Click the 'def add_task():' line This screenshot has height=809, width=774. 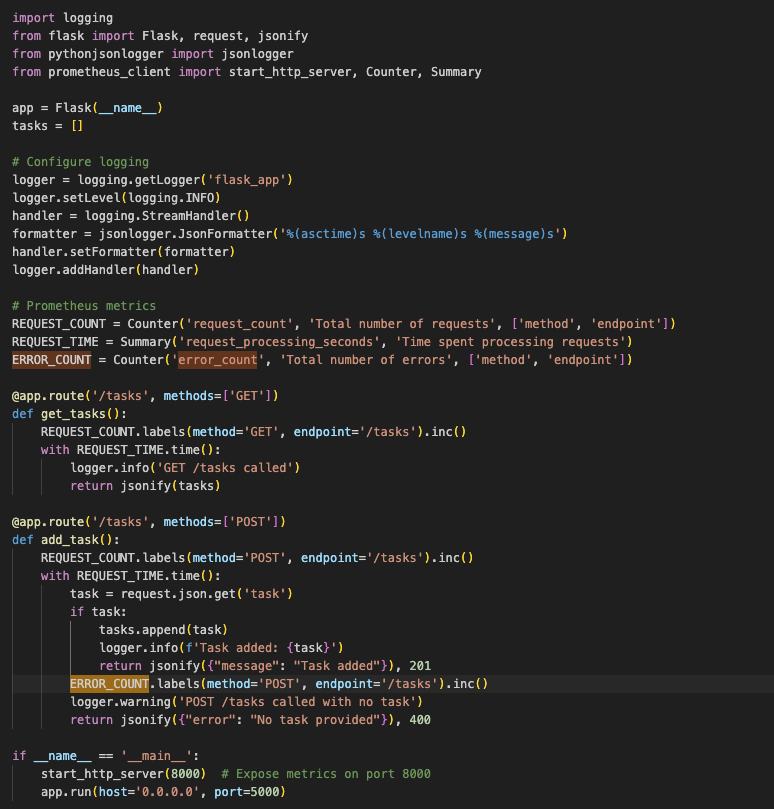point(66,540)
